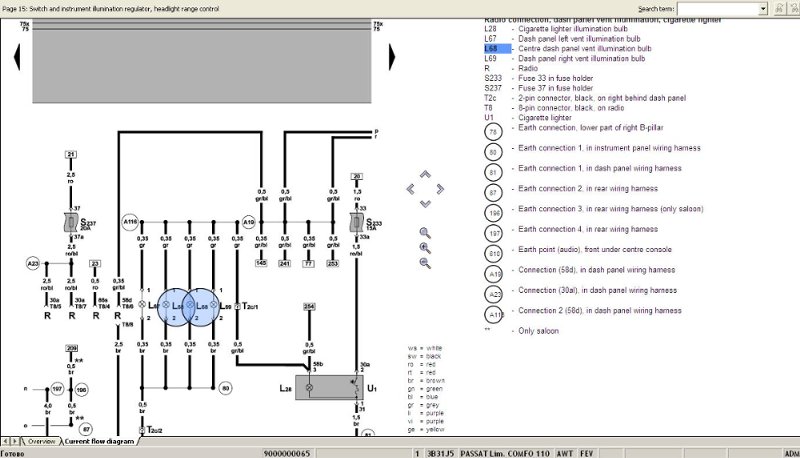
Task: Go to the previous diagram page
Action: tap(17, 57)
